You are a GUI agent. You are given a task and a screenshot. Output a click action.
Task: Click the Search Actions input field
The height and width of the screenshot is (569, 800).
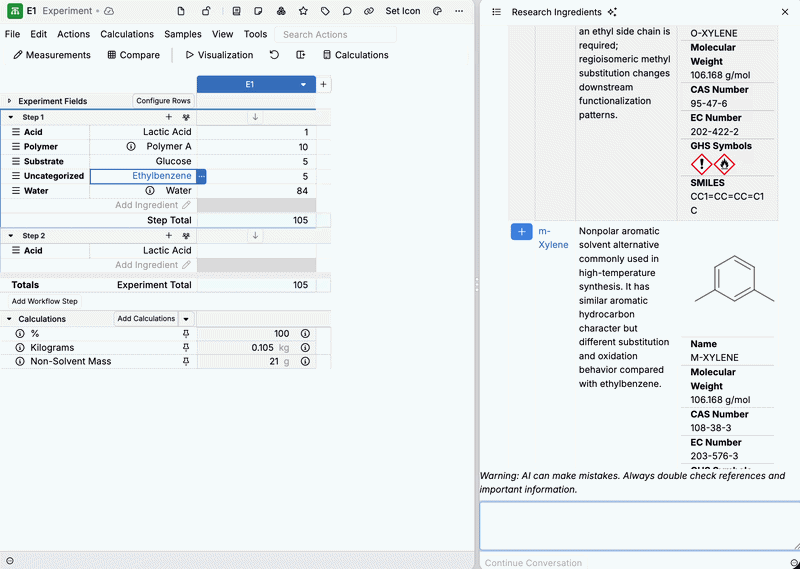(336, 34)
